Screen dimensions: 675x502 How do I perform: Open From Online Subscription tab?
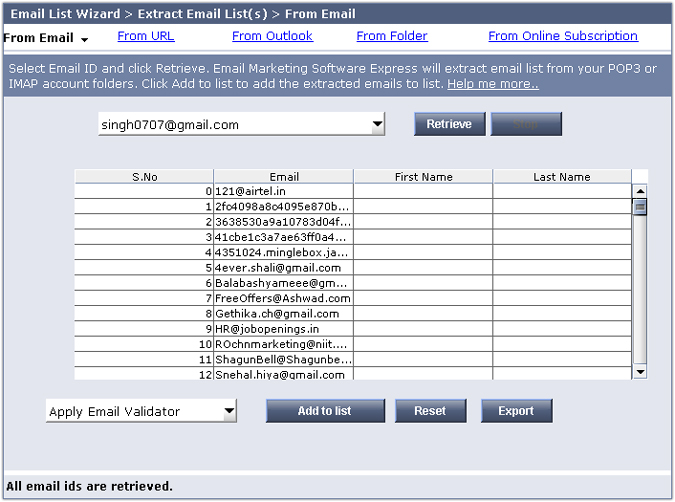pos(563,36)
